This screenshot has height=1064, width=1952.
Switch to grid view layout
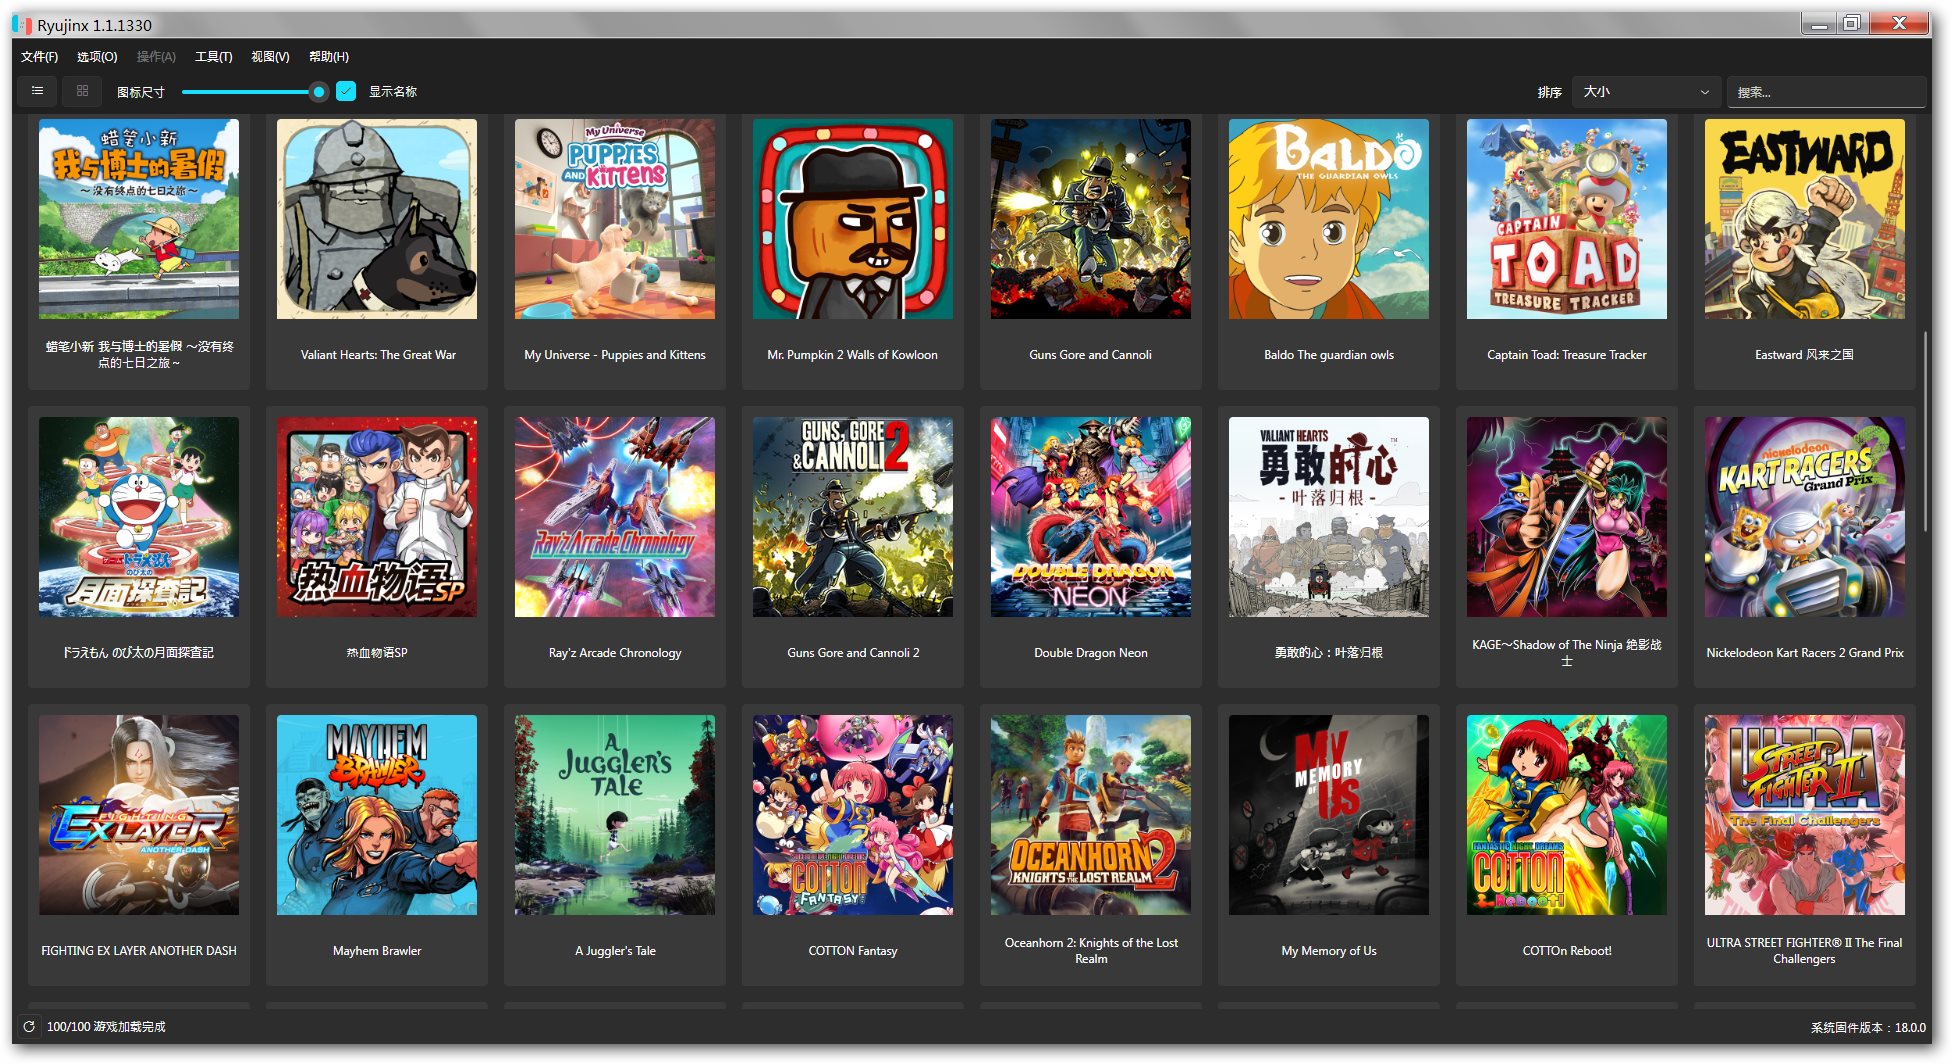coord(82,91)
